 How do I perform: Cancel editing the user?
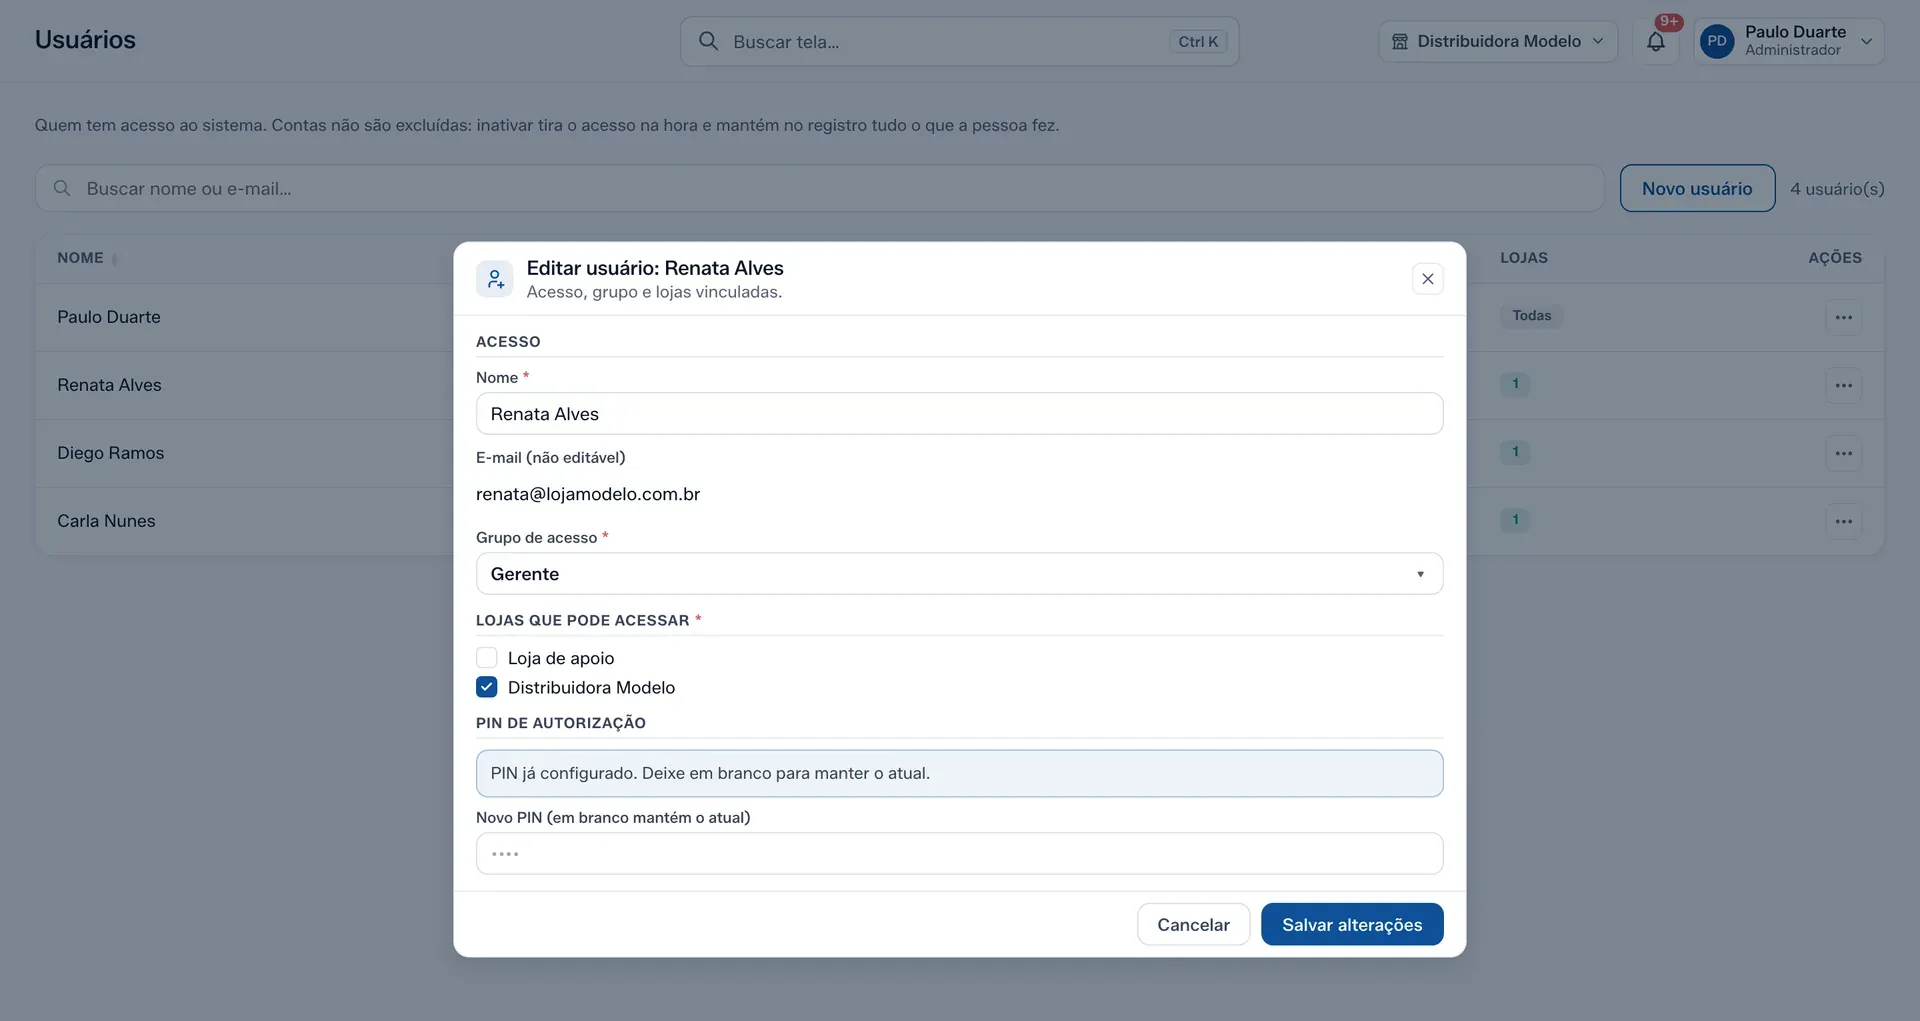(x=1193, y=924)
